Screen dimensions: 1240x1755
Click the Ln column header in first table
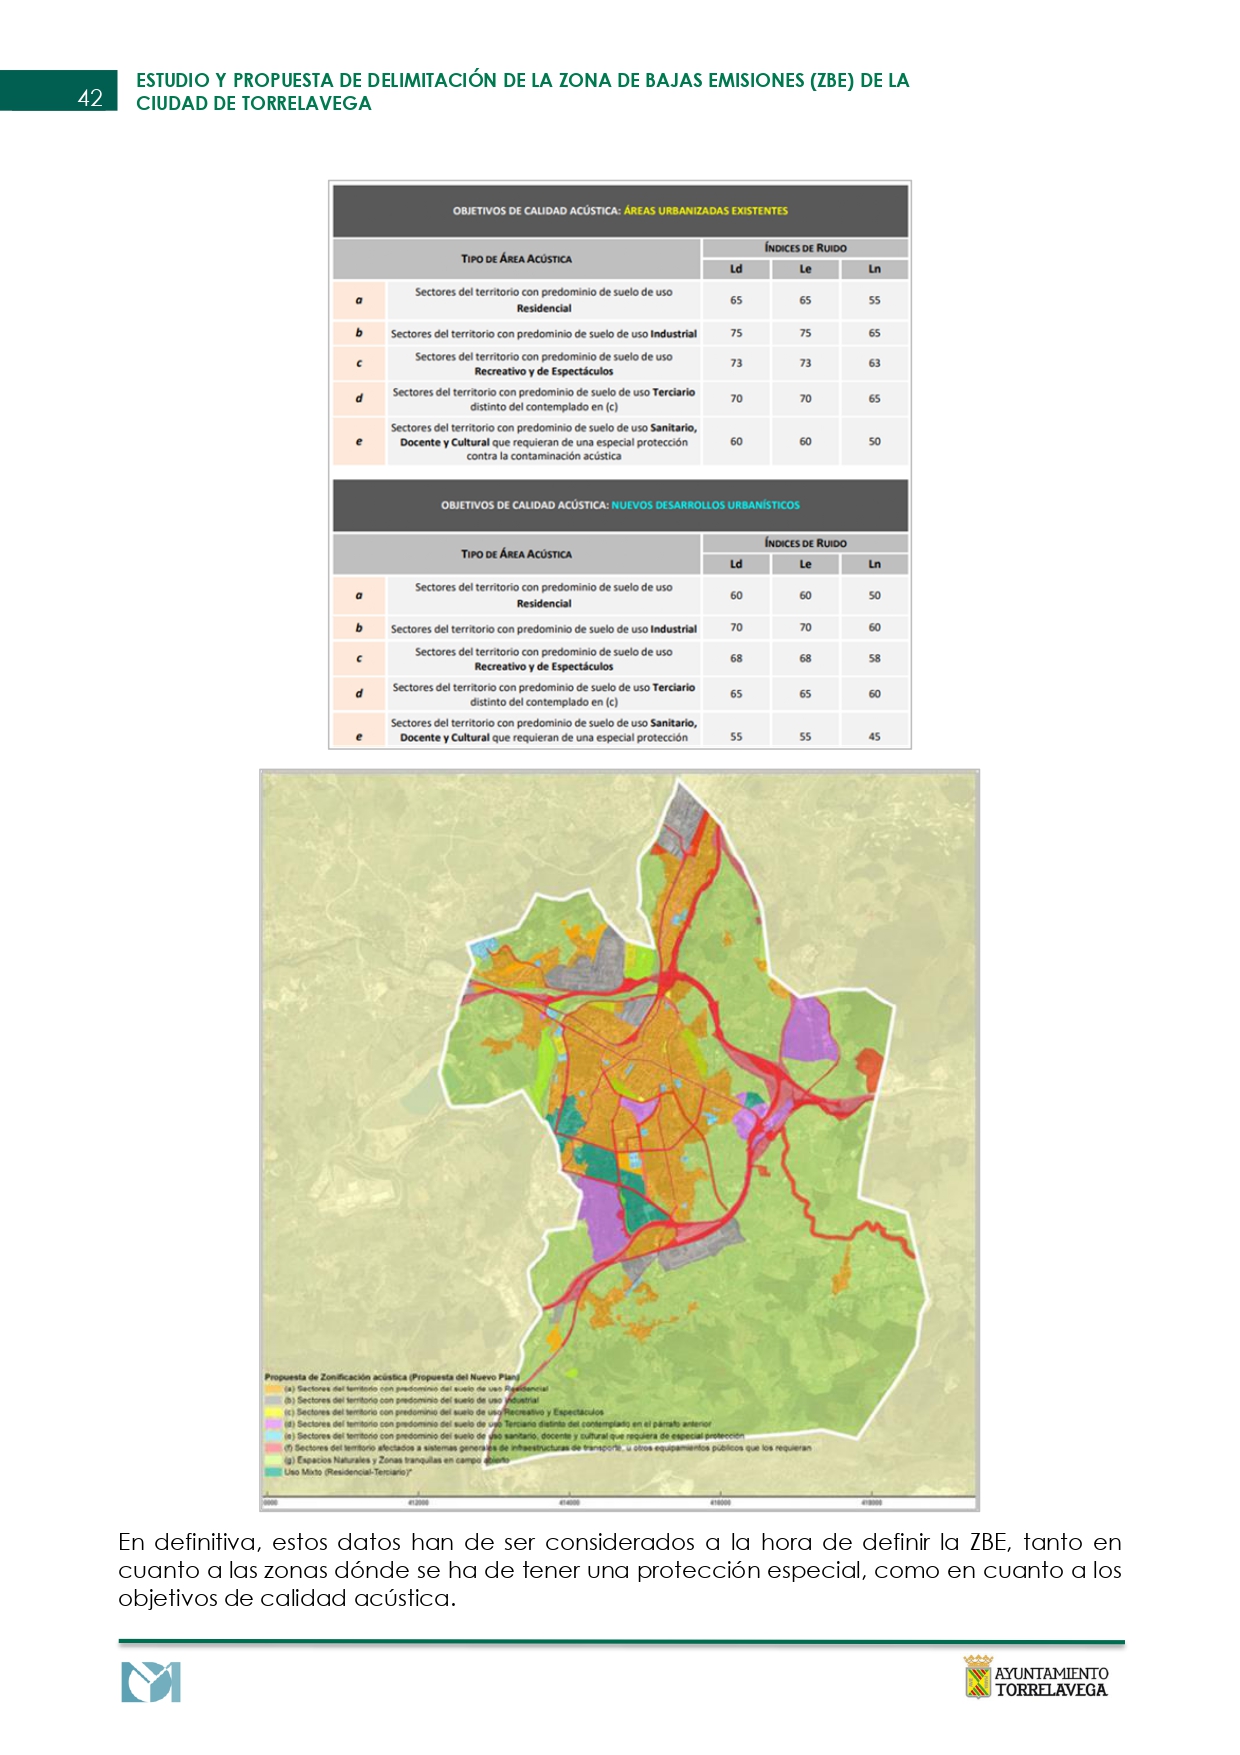(x=874, y=269)
